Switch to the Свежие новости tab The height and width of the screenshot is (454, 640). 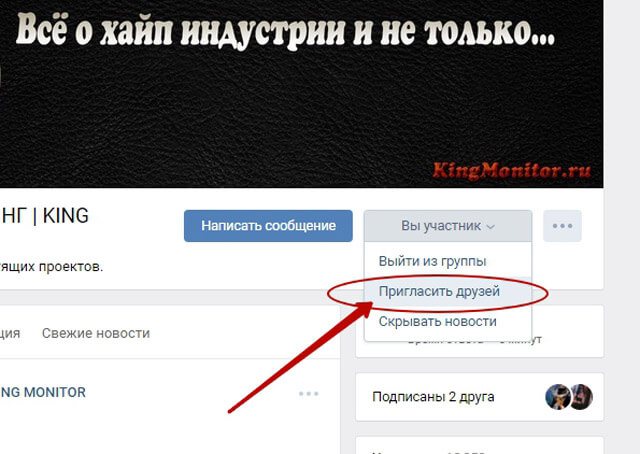(x=96, y=333)
